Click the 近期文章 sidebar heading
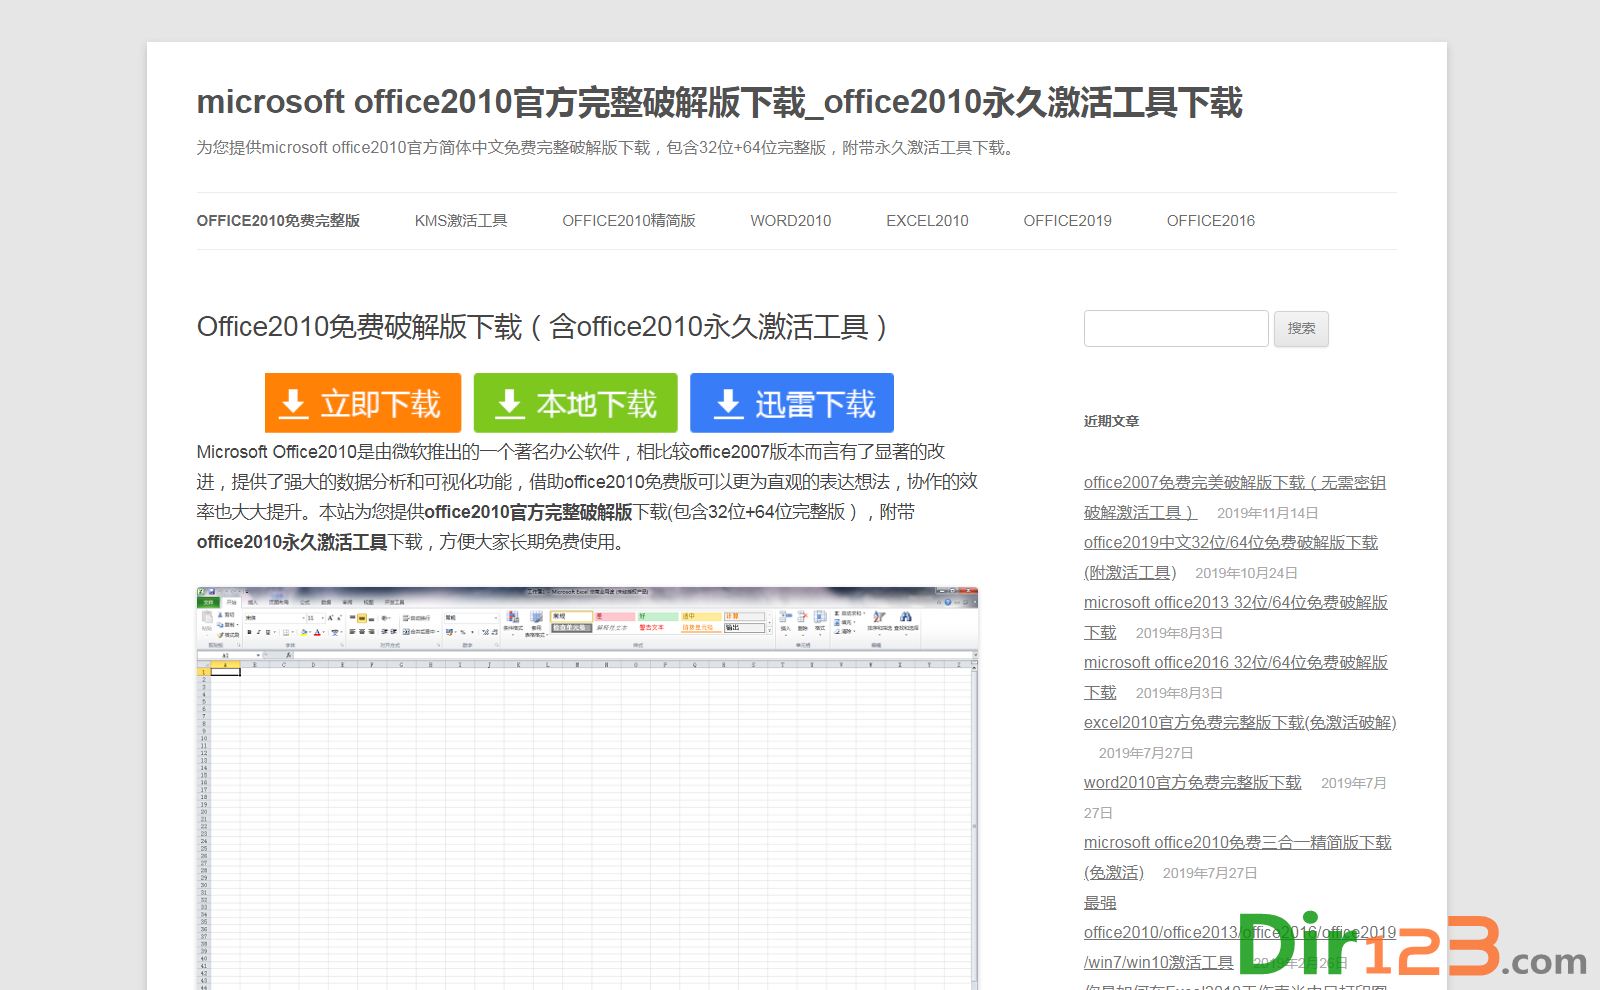 click(1111, 421)
